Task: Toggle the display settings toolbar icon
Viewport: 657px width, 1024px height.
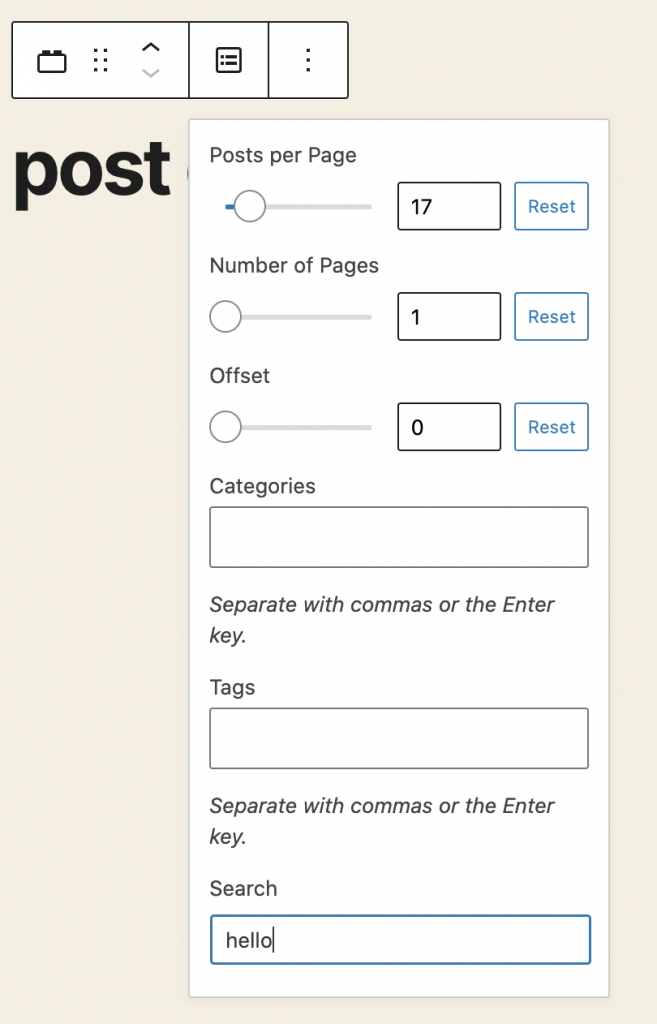Action: coord(229,60)
